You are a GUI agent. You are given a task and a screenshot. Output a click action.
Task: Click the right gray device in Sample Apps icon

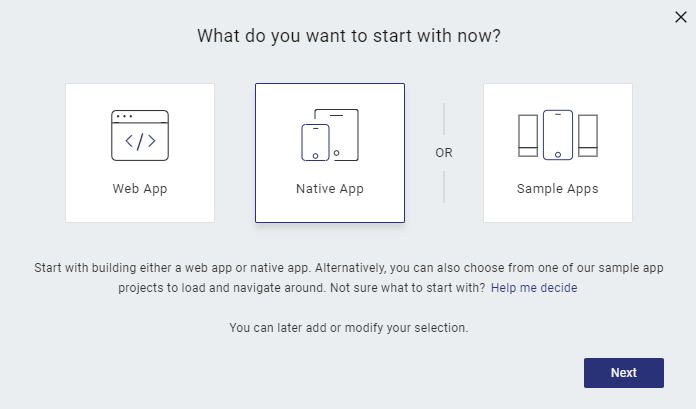coord(588,135)
